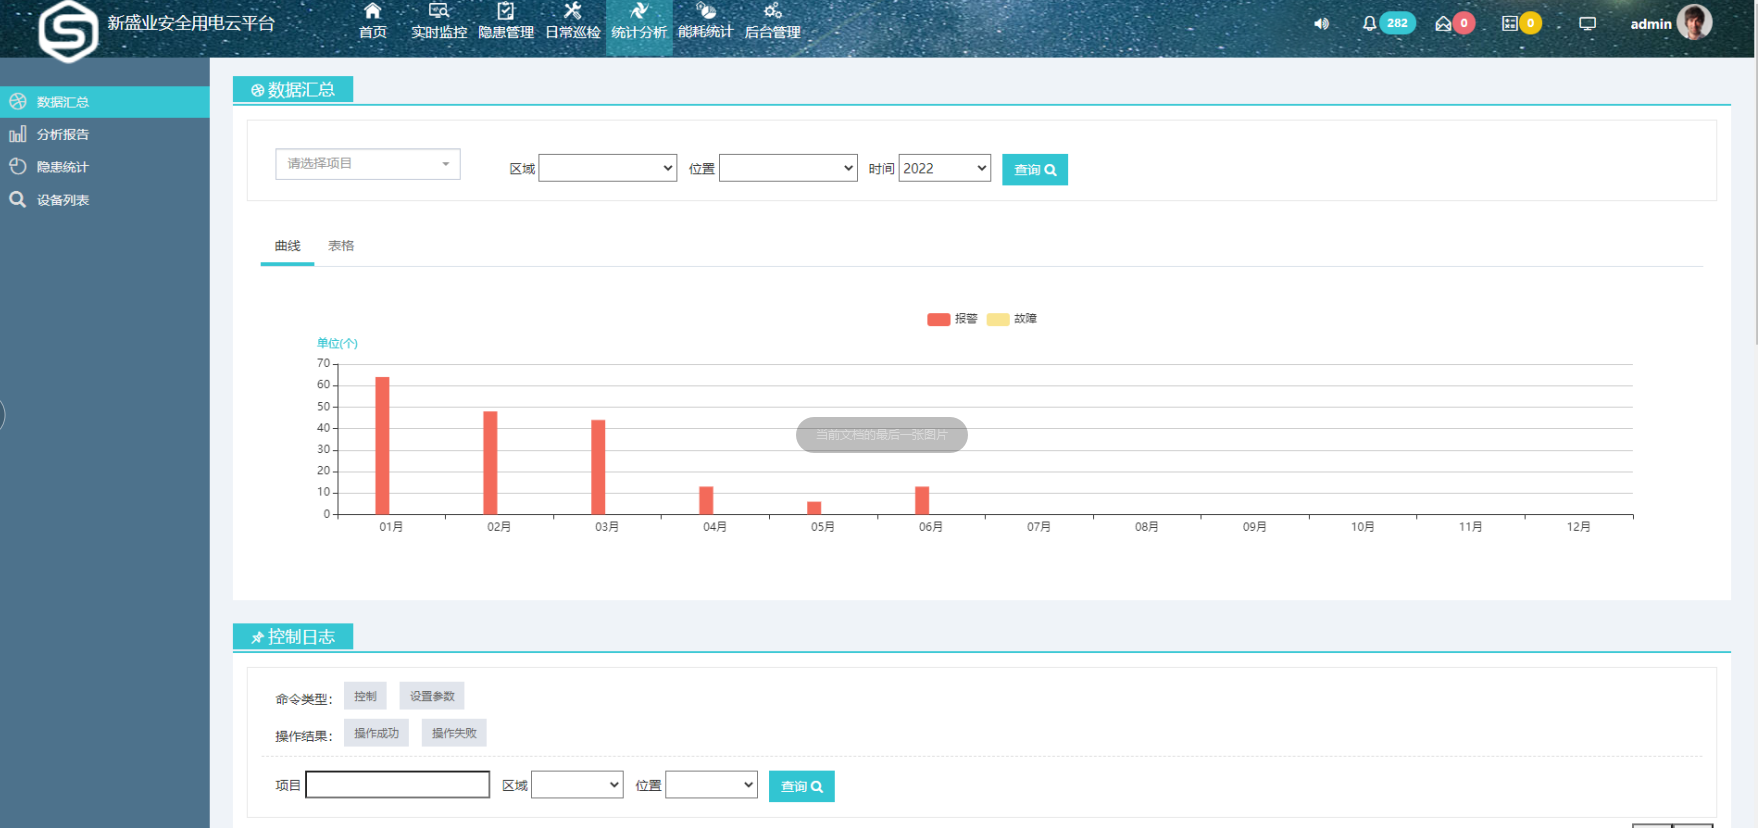Click the 单位(个) axis label

(x=337, y=343)
